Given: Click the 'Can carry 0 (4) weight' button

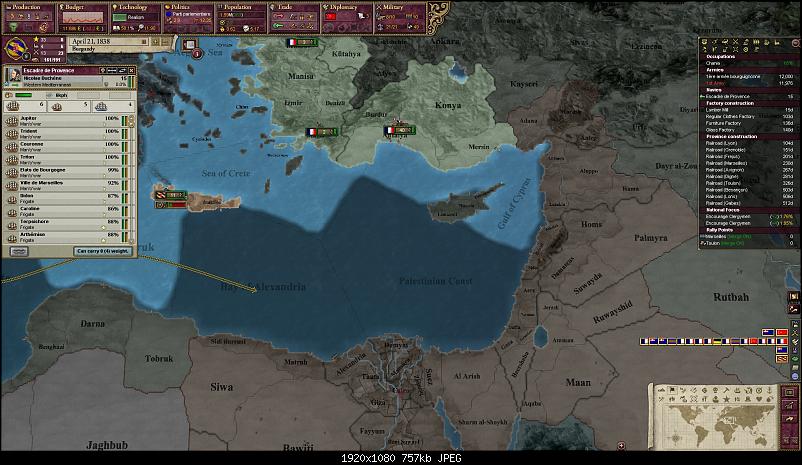Looking at the screenshot, I should pos(102,251).
